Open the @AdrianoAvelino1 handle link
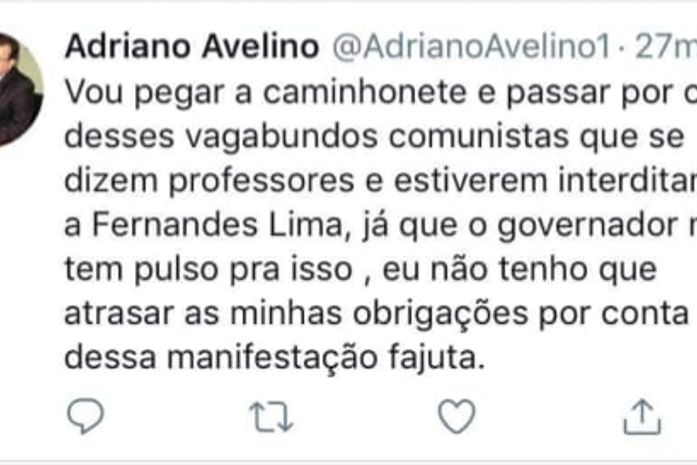697x465 pixels. (471, 46)
